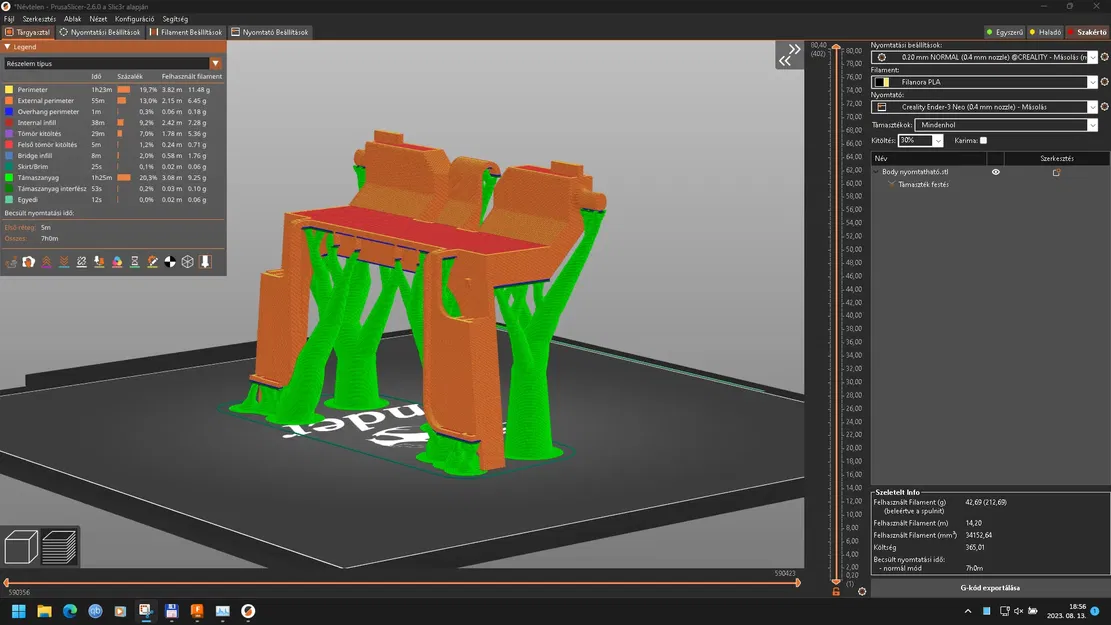This screenshot has height=625, width=1111.
Task: Toggle center of gravity marker icon
Action: tap(170, 261)
